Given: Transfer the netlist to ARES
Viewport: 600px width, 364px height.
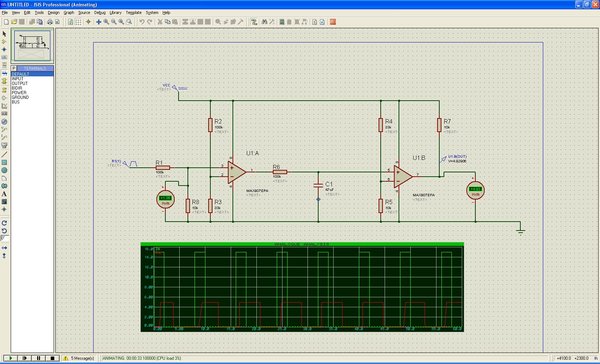Looking at the screenshot, I should tap(333, 22).
